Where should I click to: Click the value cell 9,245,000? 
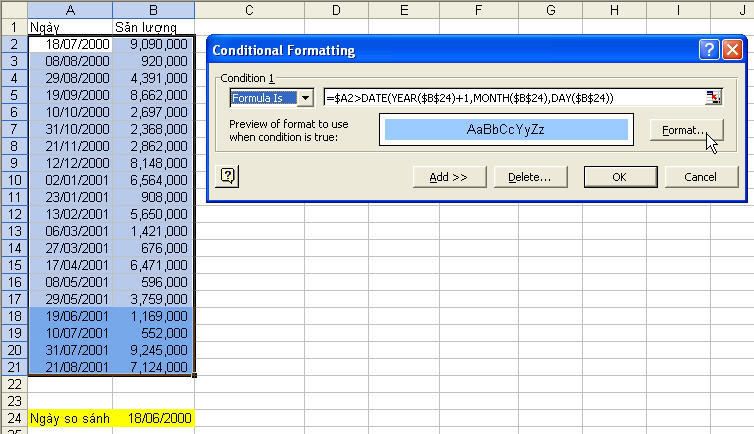[153, 350]
